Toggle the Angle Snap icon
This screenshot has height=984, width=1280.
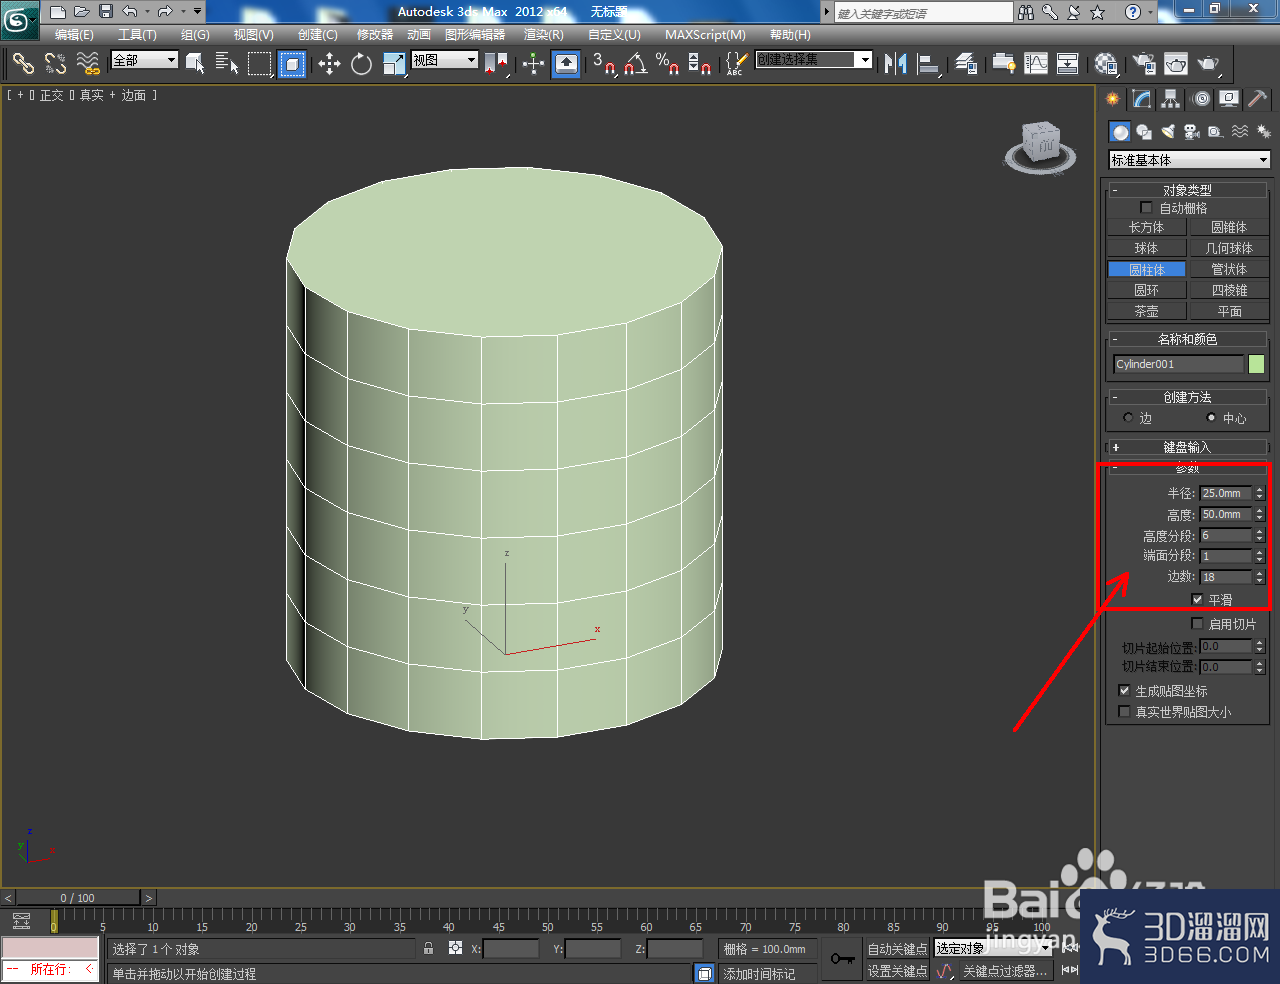click(x=635, y=64)
